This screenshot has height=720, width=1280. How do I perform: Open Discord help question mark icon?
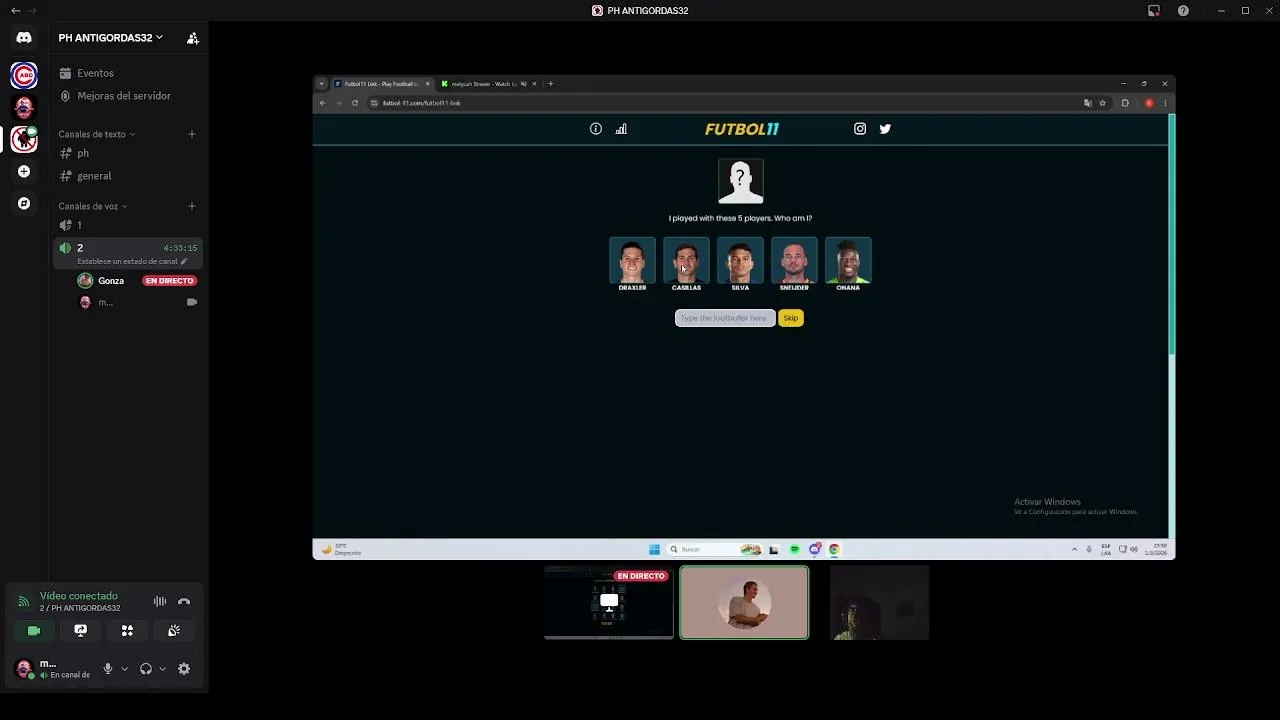(x=1183, y=11)
